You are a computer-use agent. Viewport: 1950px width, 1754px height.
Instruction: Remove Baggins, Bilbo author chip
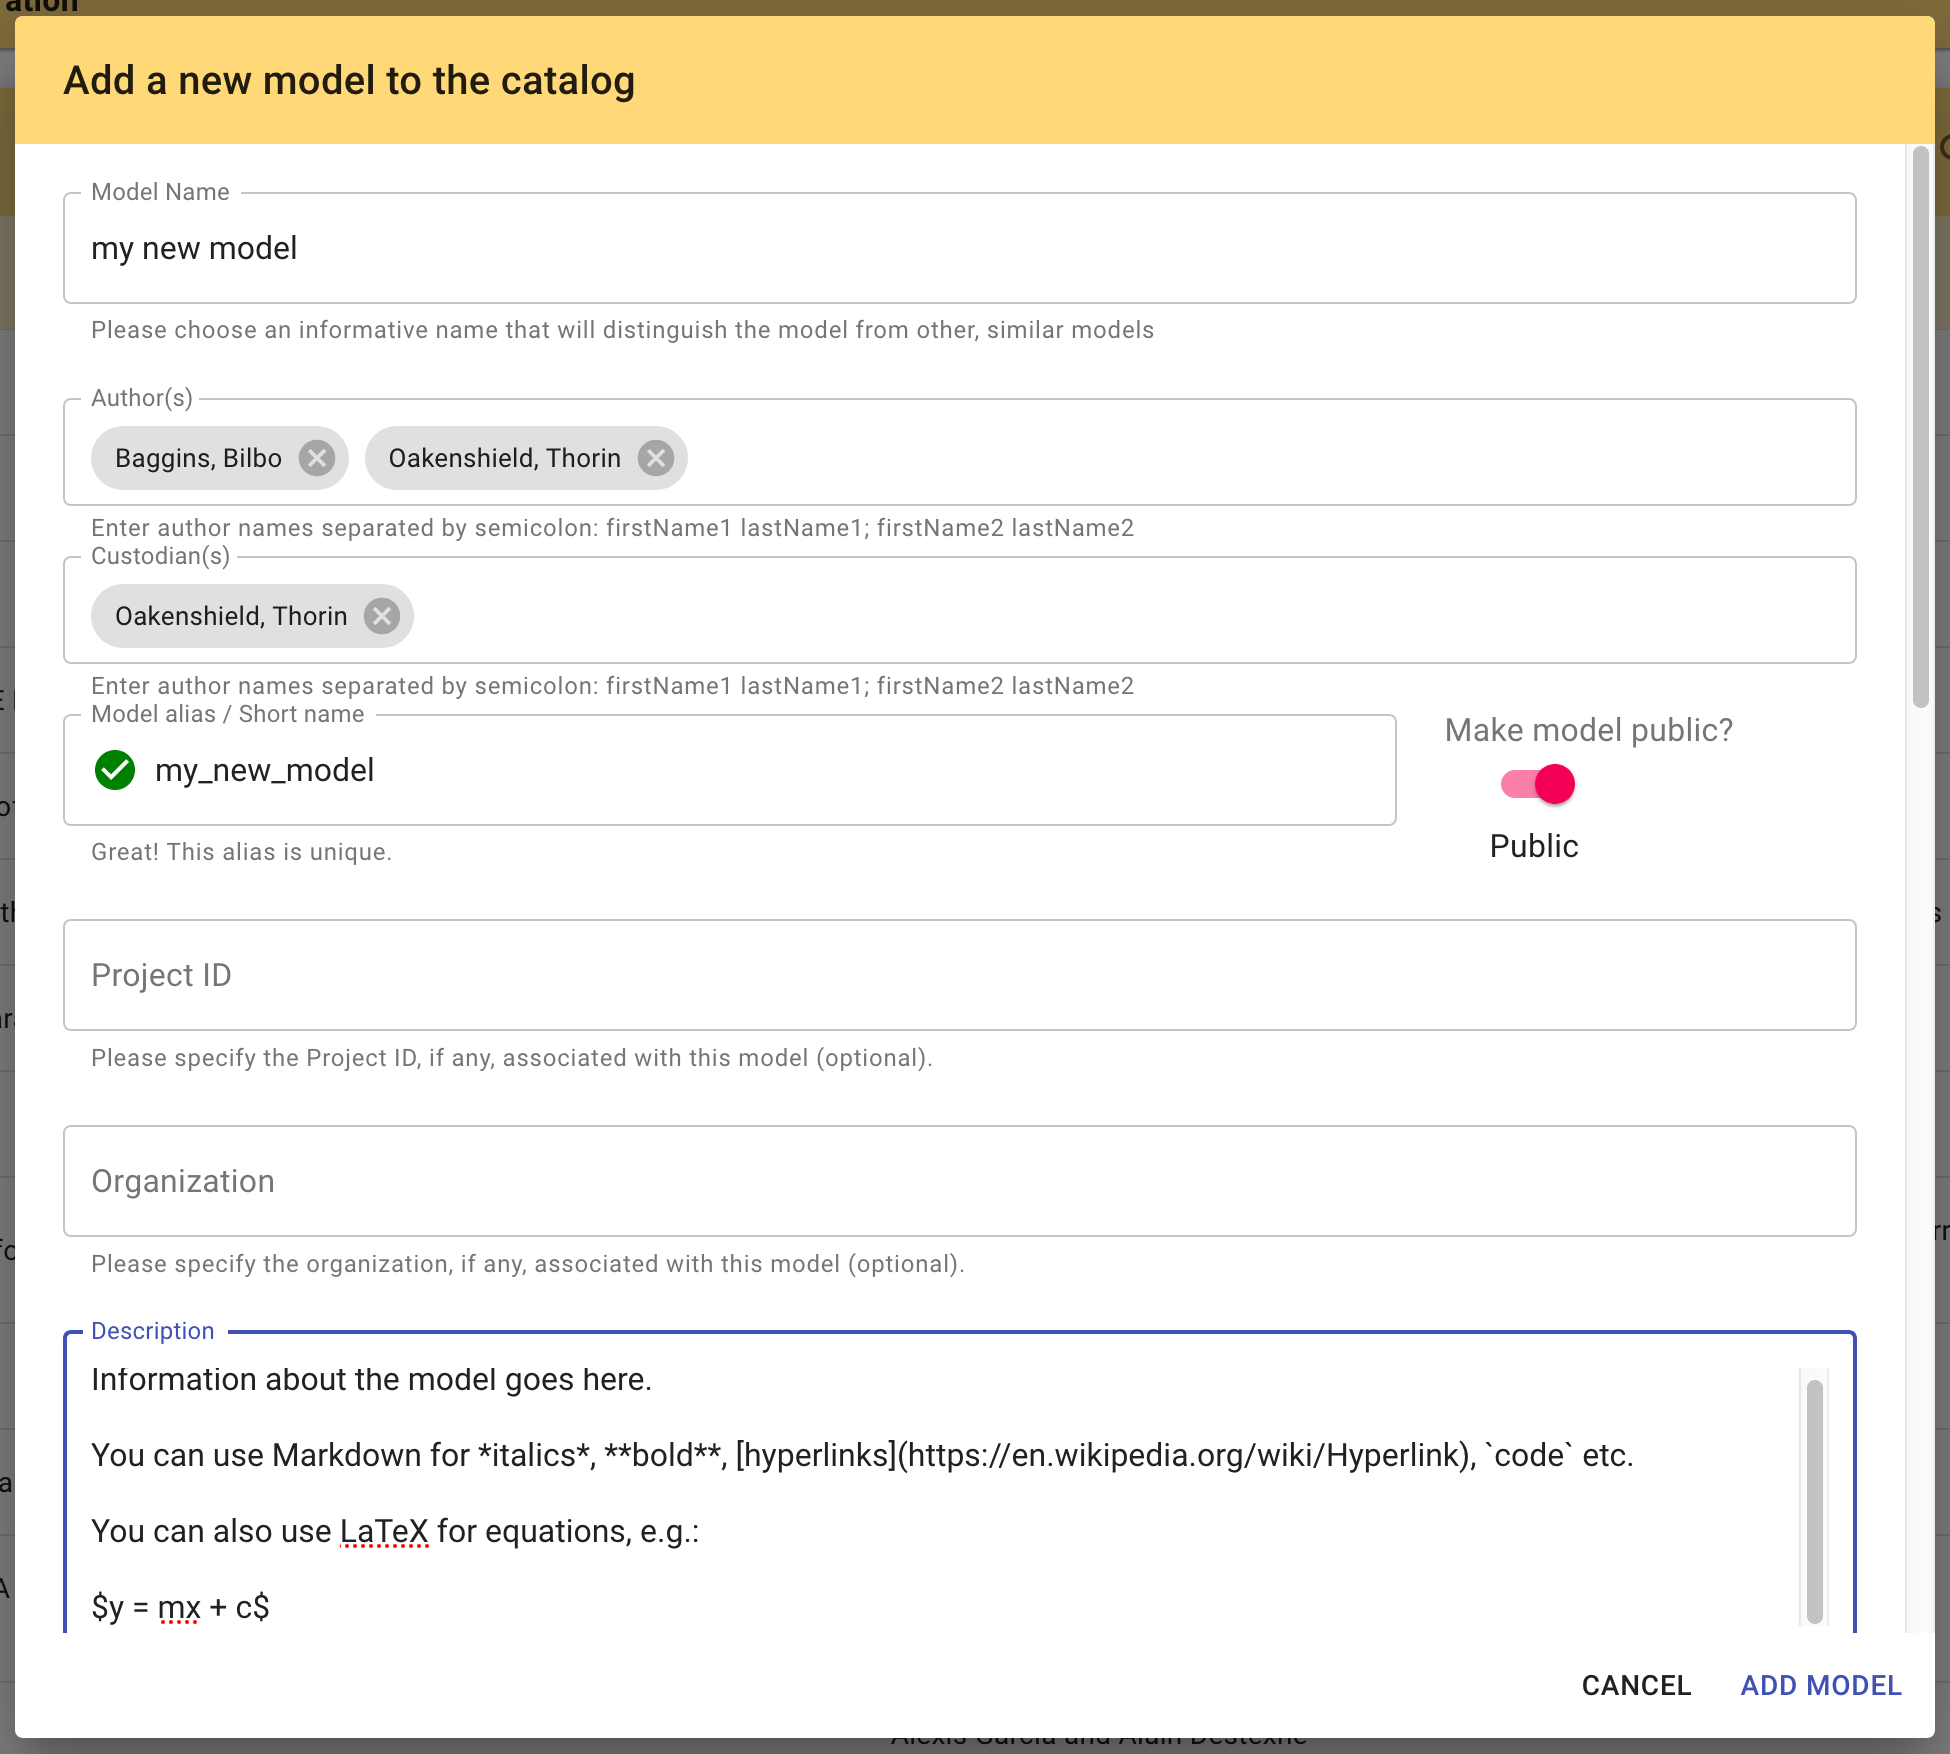pos(317,458)
